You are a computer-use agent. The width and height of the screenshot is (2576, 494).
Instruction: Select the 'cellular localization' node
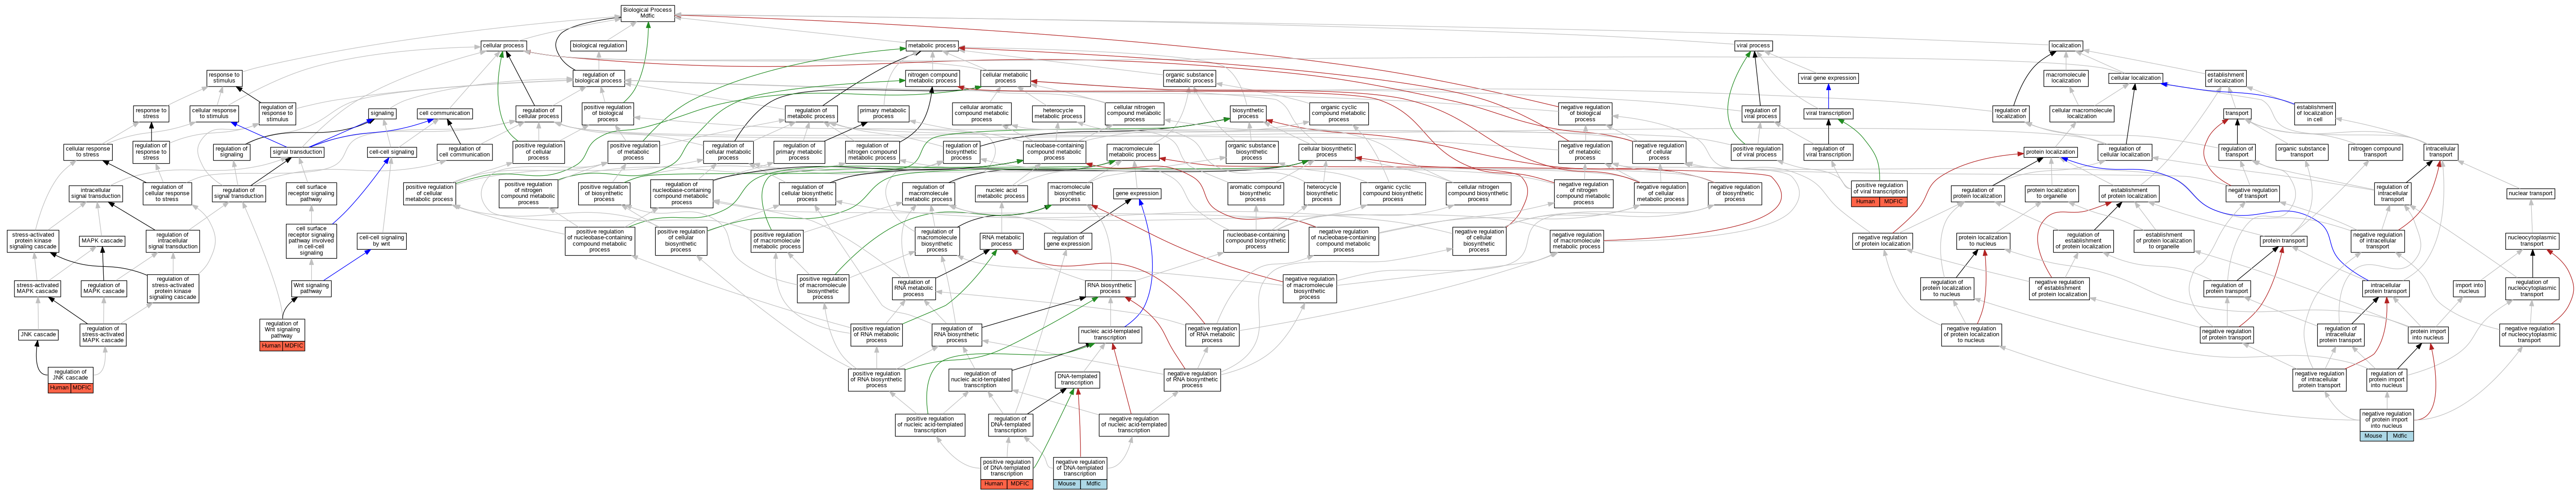click(2135, 77)
